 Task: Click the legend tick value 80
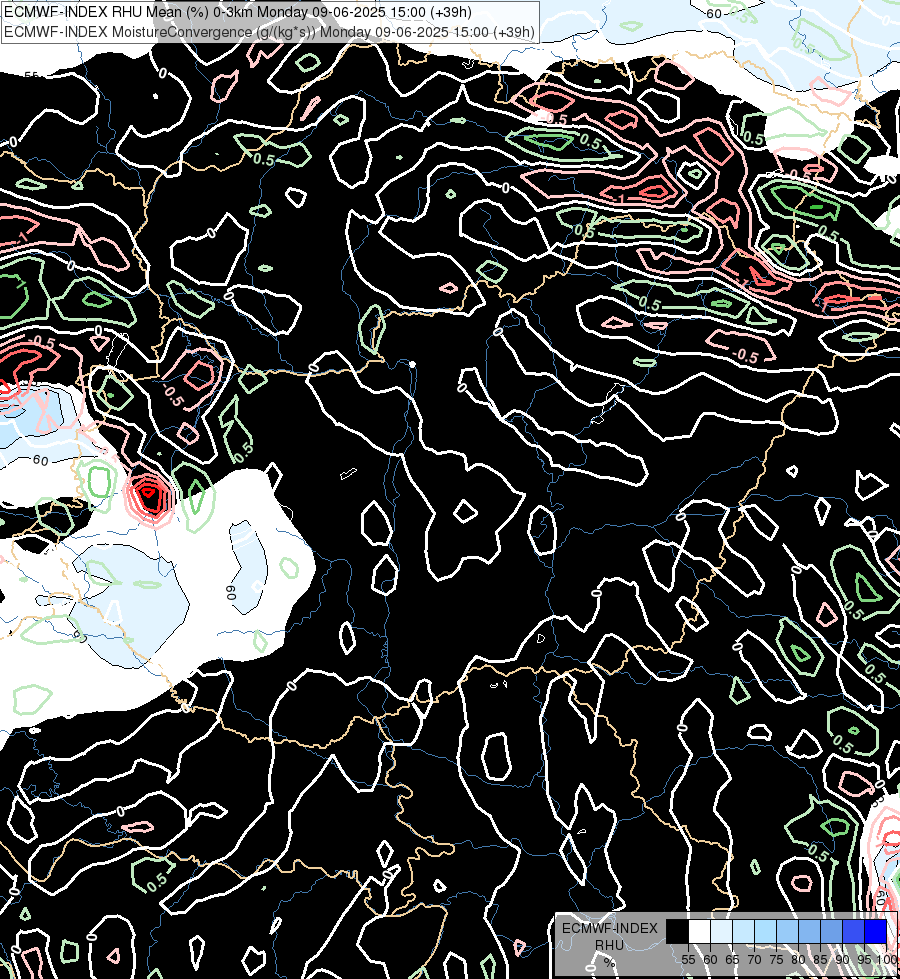(x=798, y=960)
